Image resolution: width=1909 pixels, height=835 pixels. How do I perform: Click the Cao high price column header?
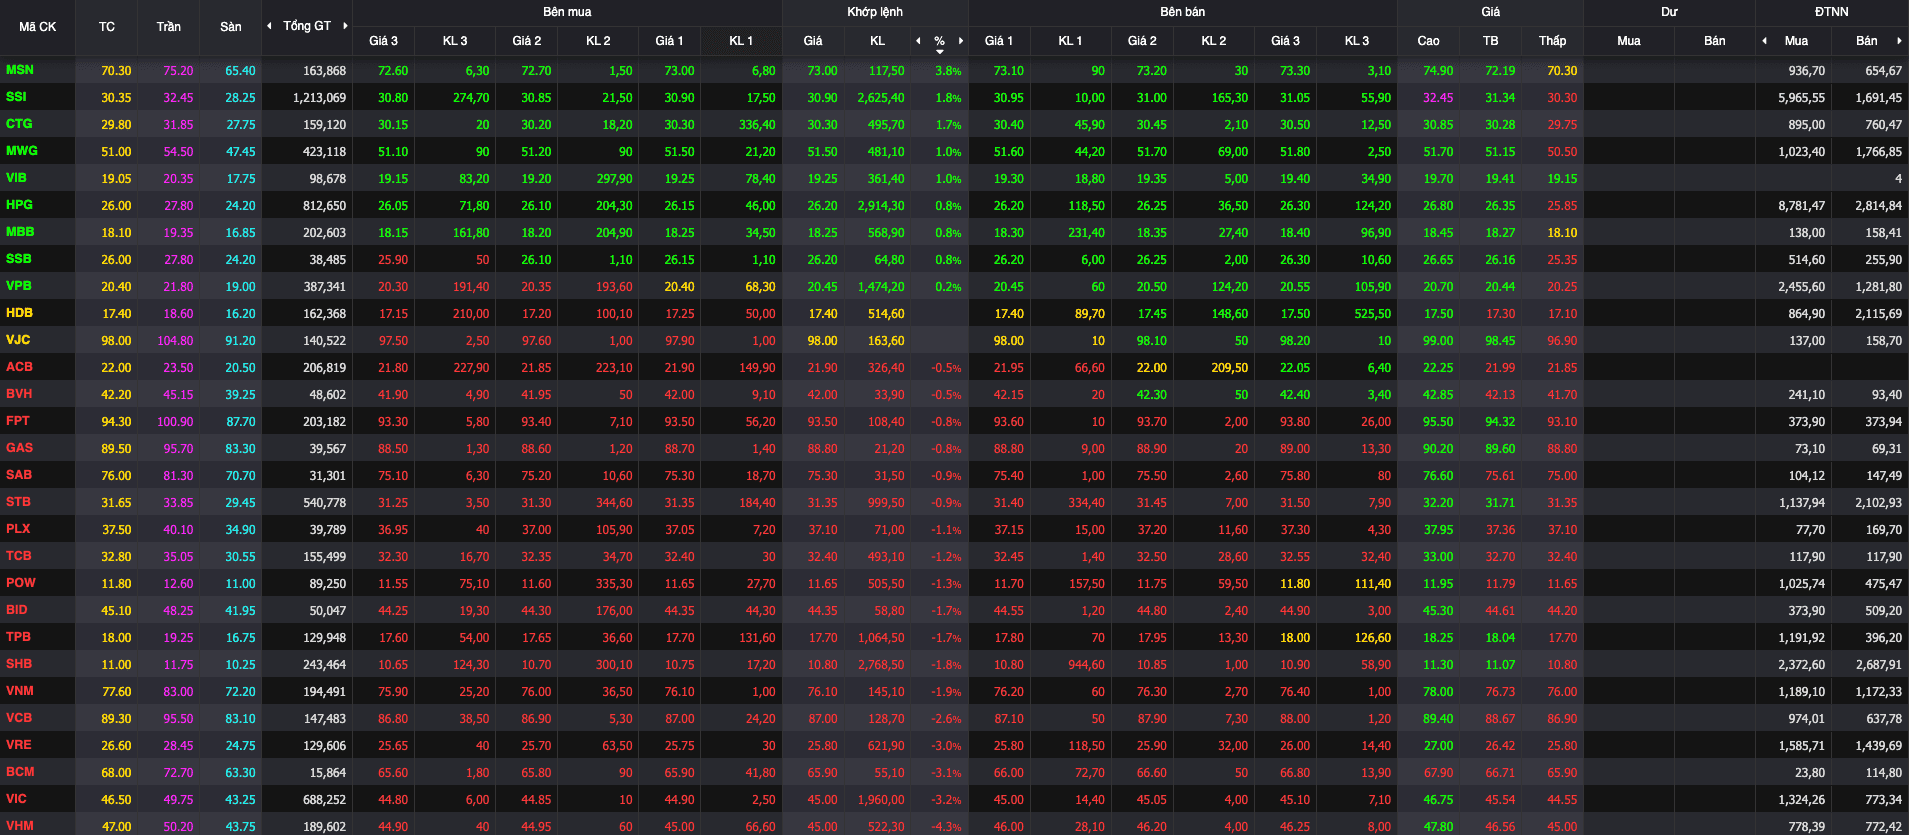coord(1428,41)
